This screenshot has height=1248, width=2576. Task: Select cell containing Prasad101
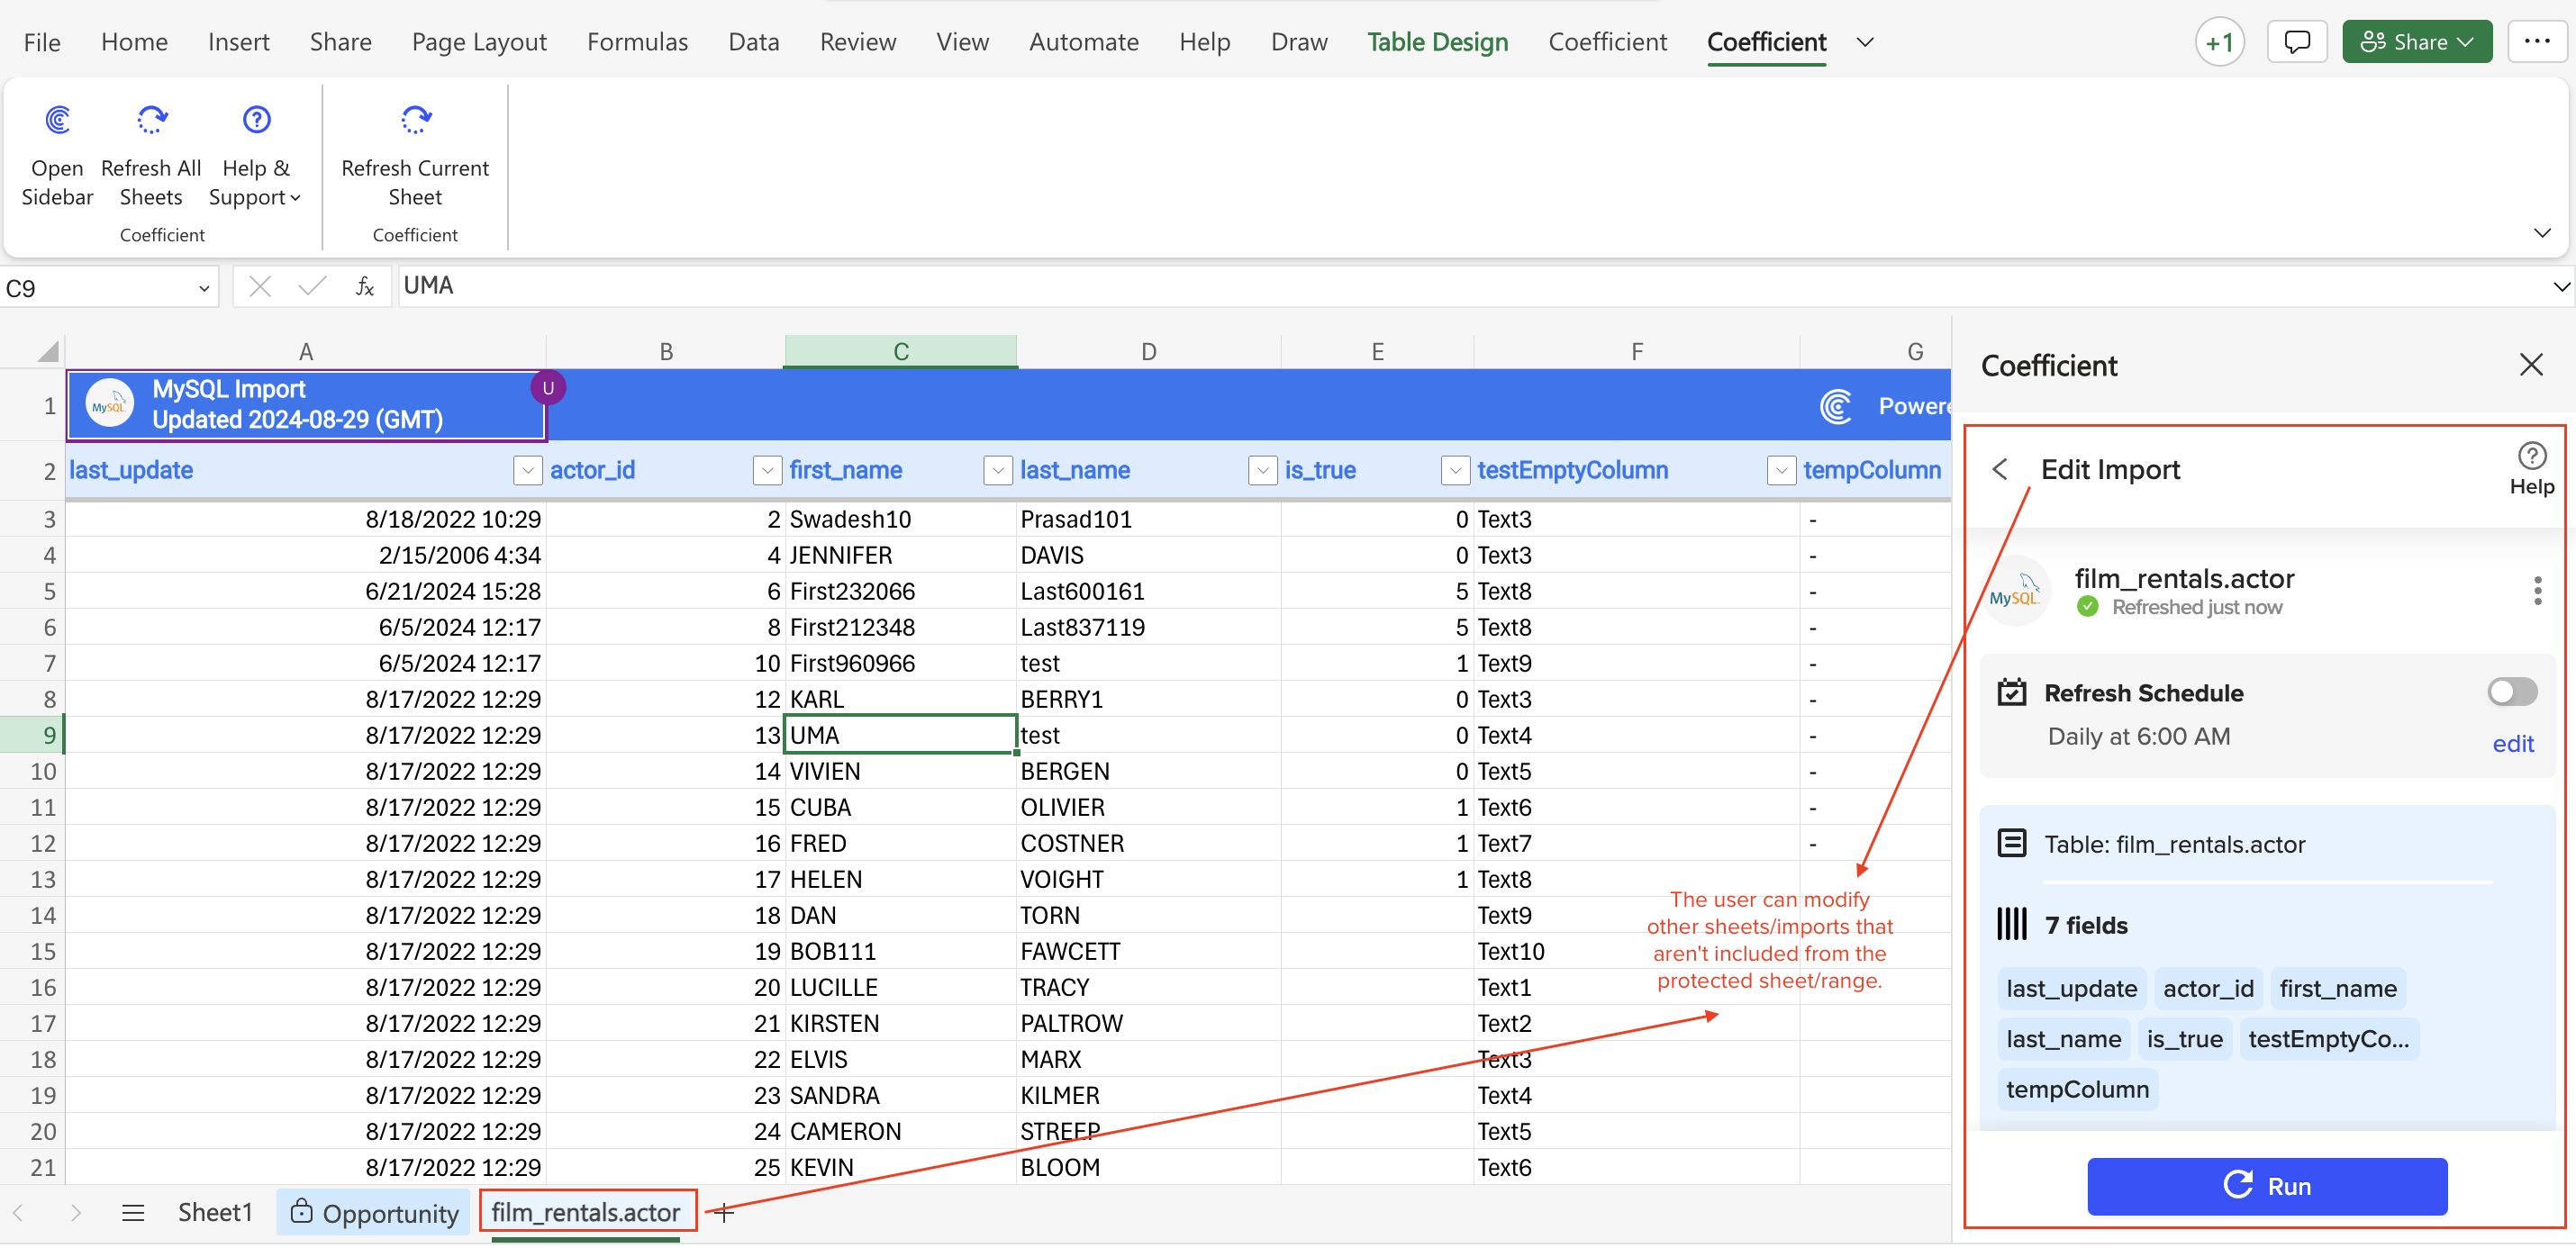pos(1148,519)
